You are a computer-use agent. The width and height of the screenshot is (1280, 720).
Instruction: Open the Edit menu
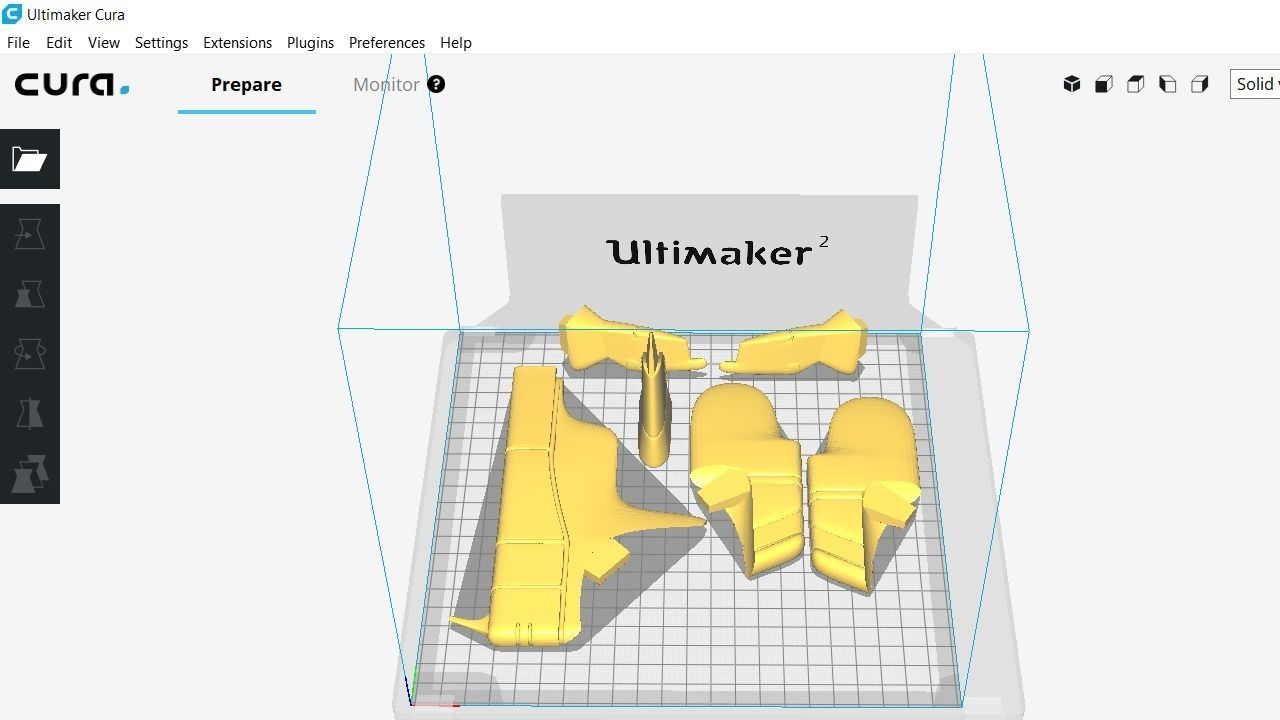(59, 43)
